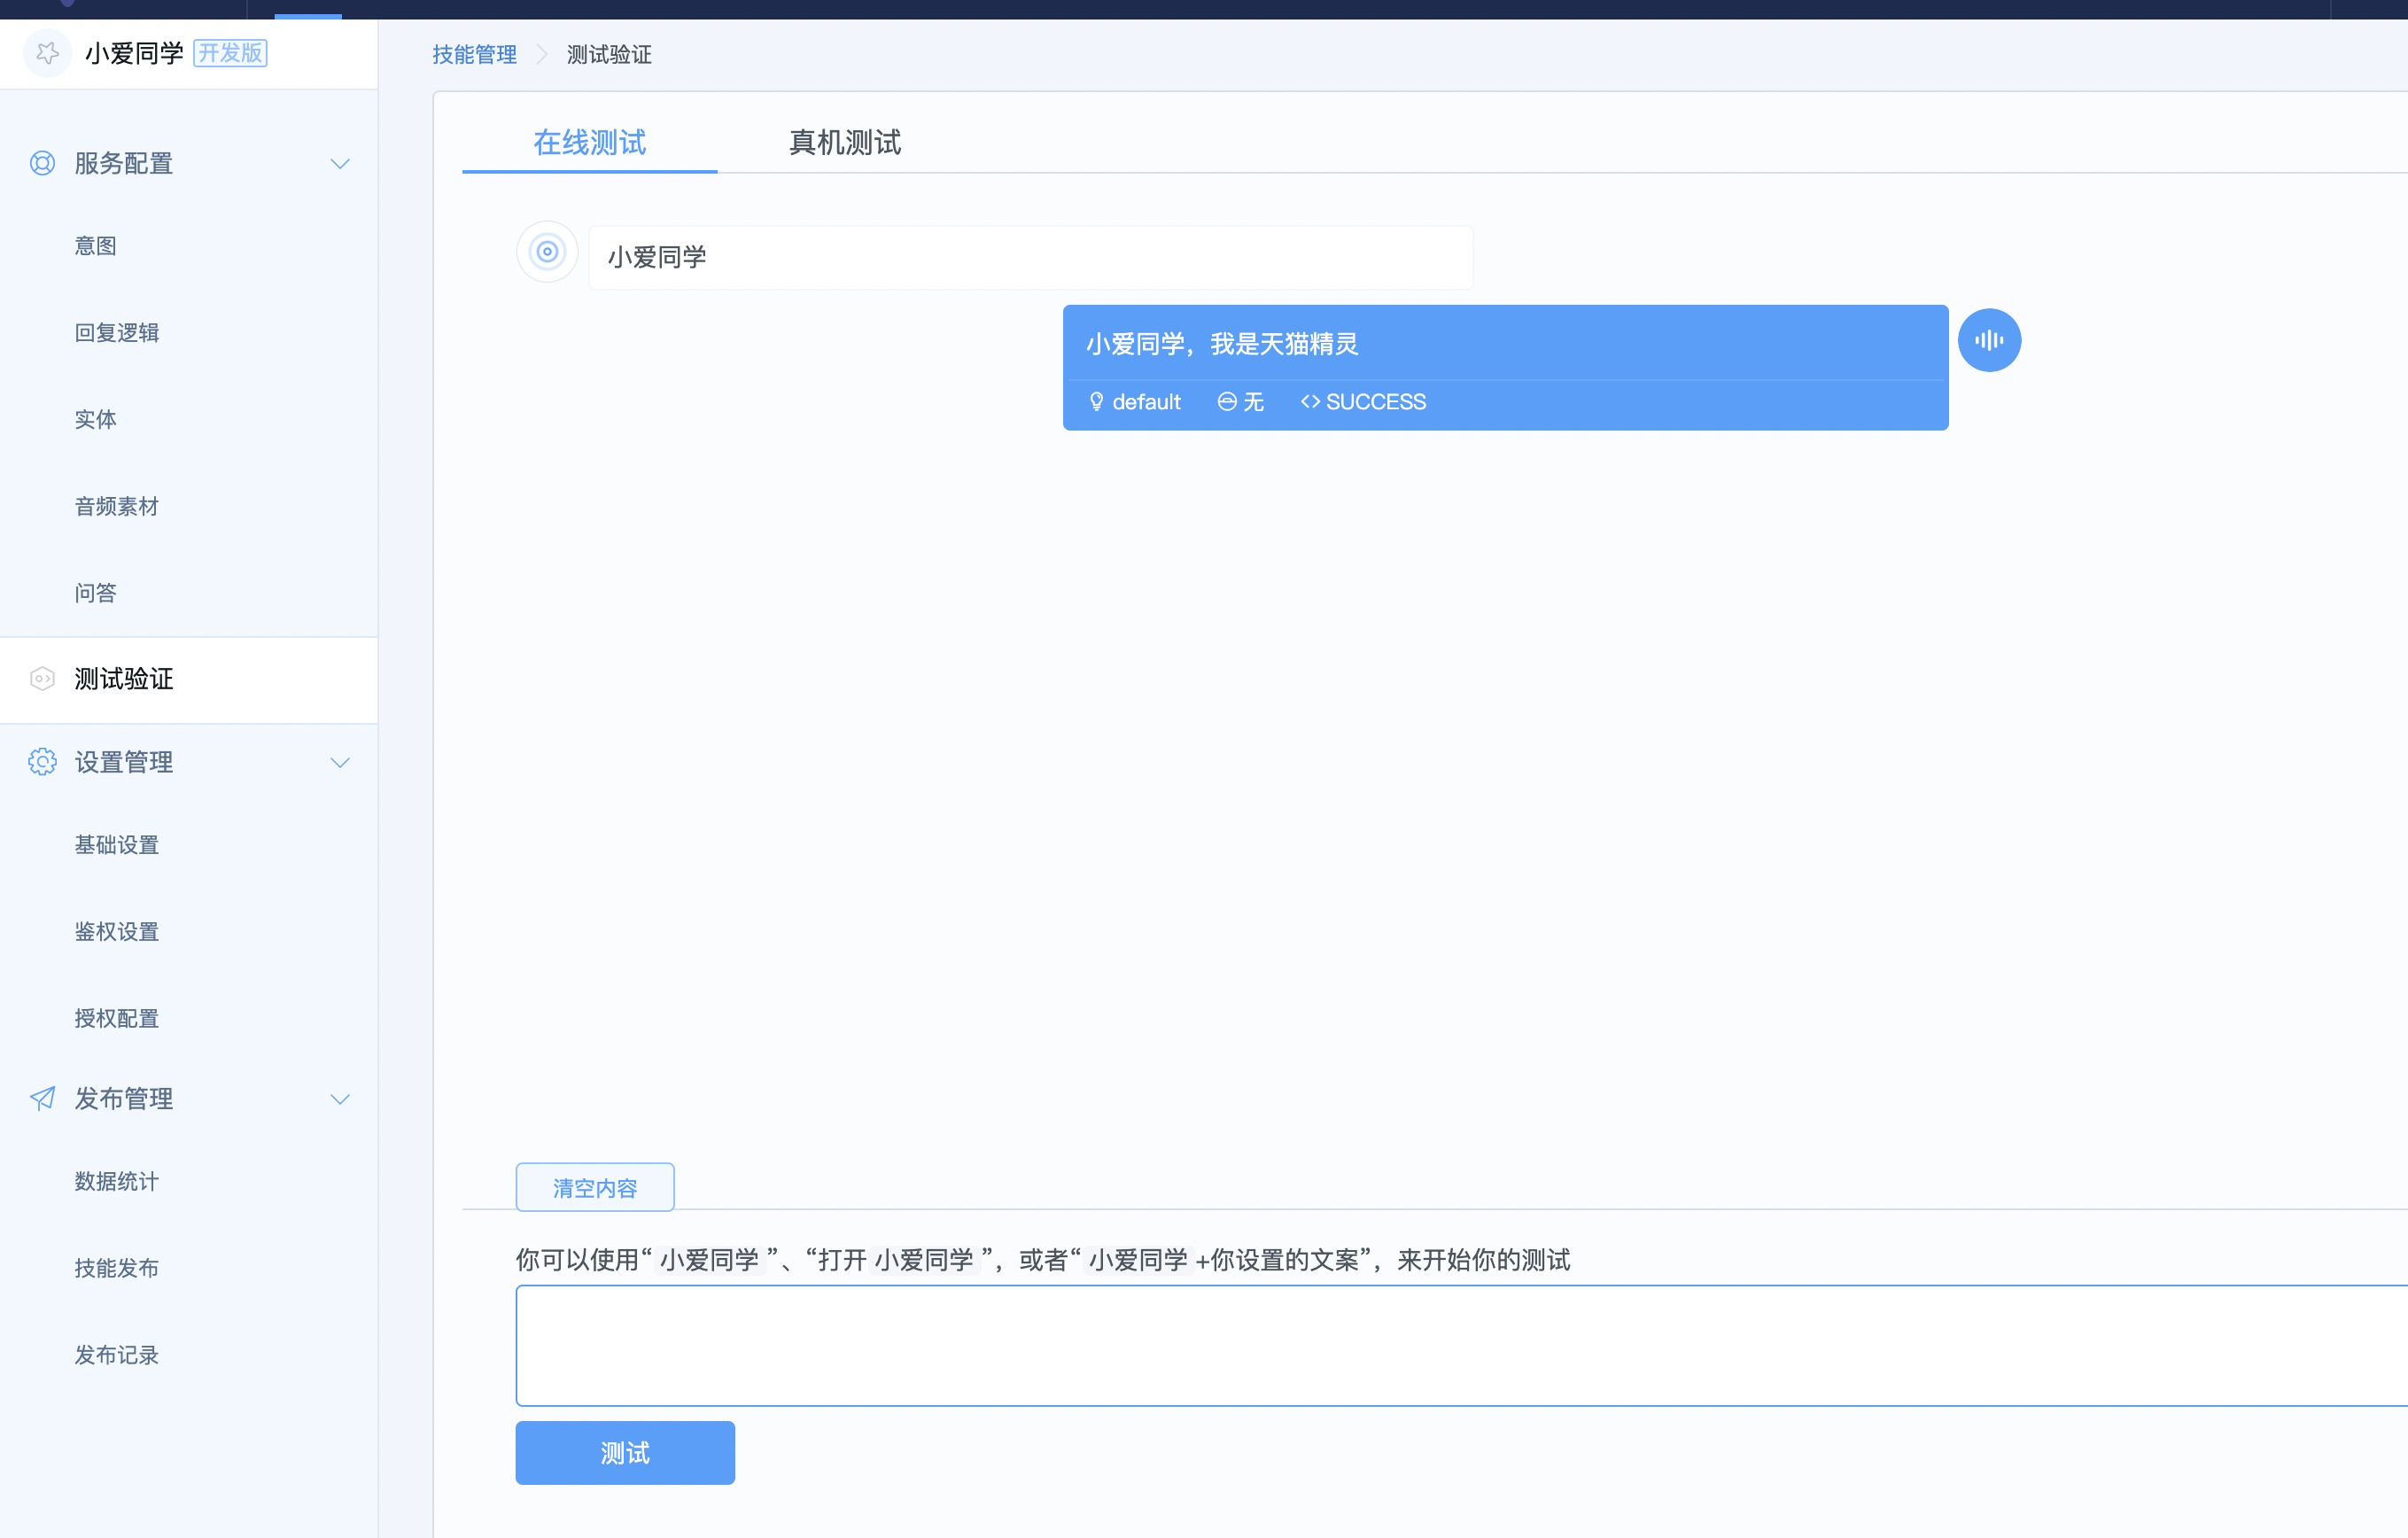2408x1538 pixels.
Task: Click the default lightbulb intent icon
Action: point(1096,402)
